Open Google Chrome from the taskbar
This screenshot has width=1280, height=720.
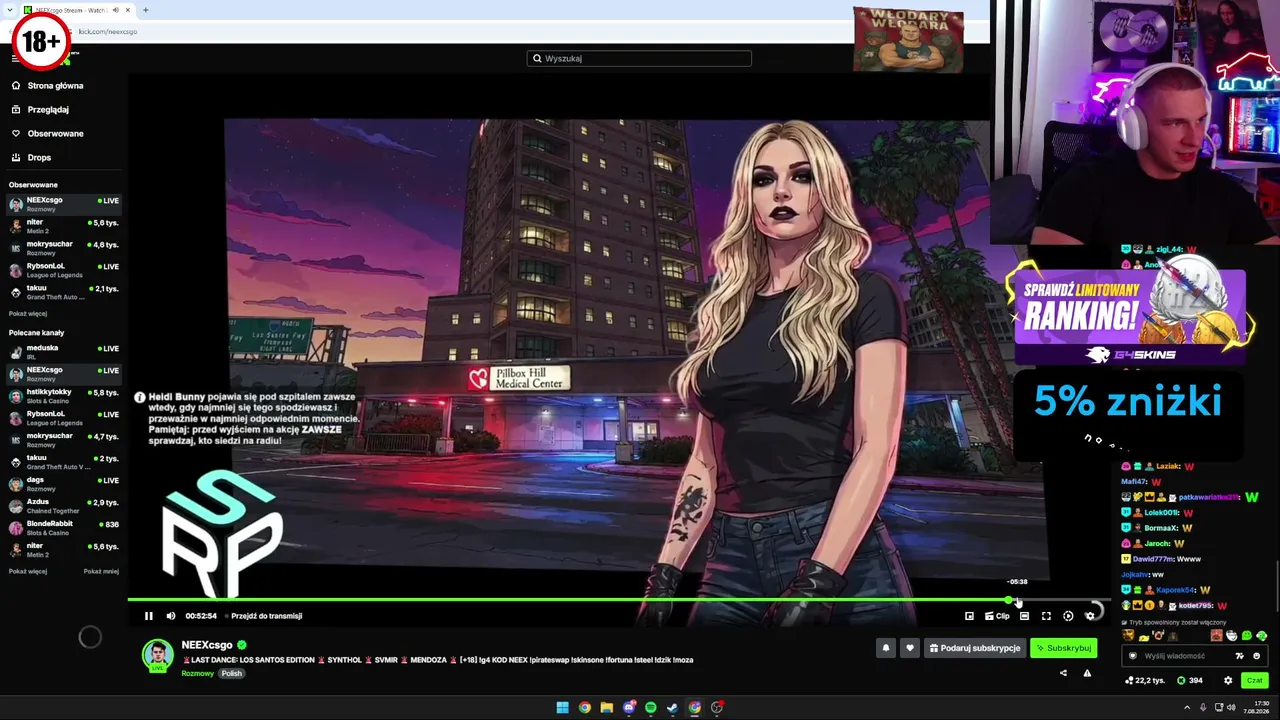[x=585, y=708]
